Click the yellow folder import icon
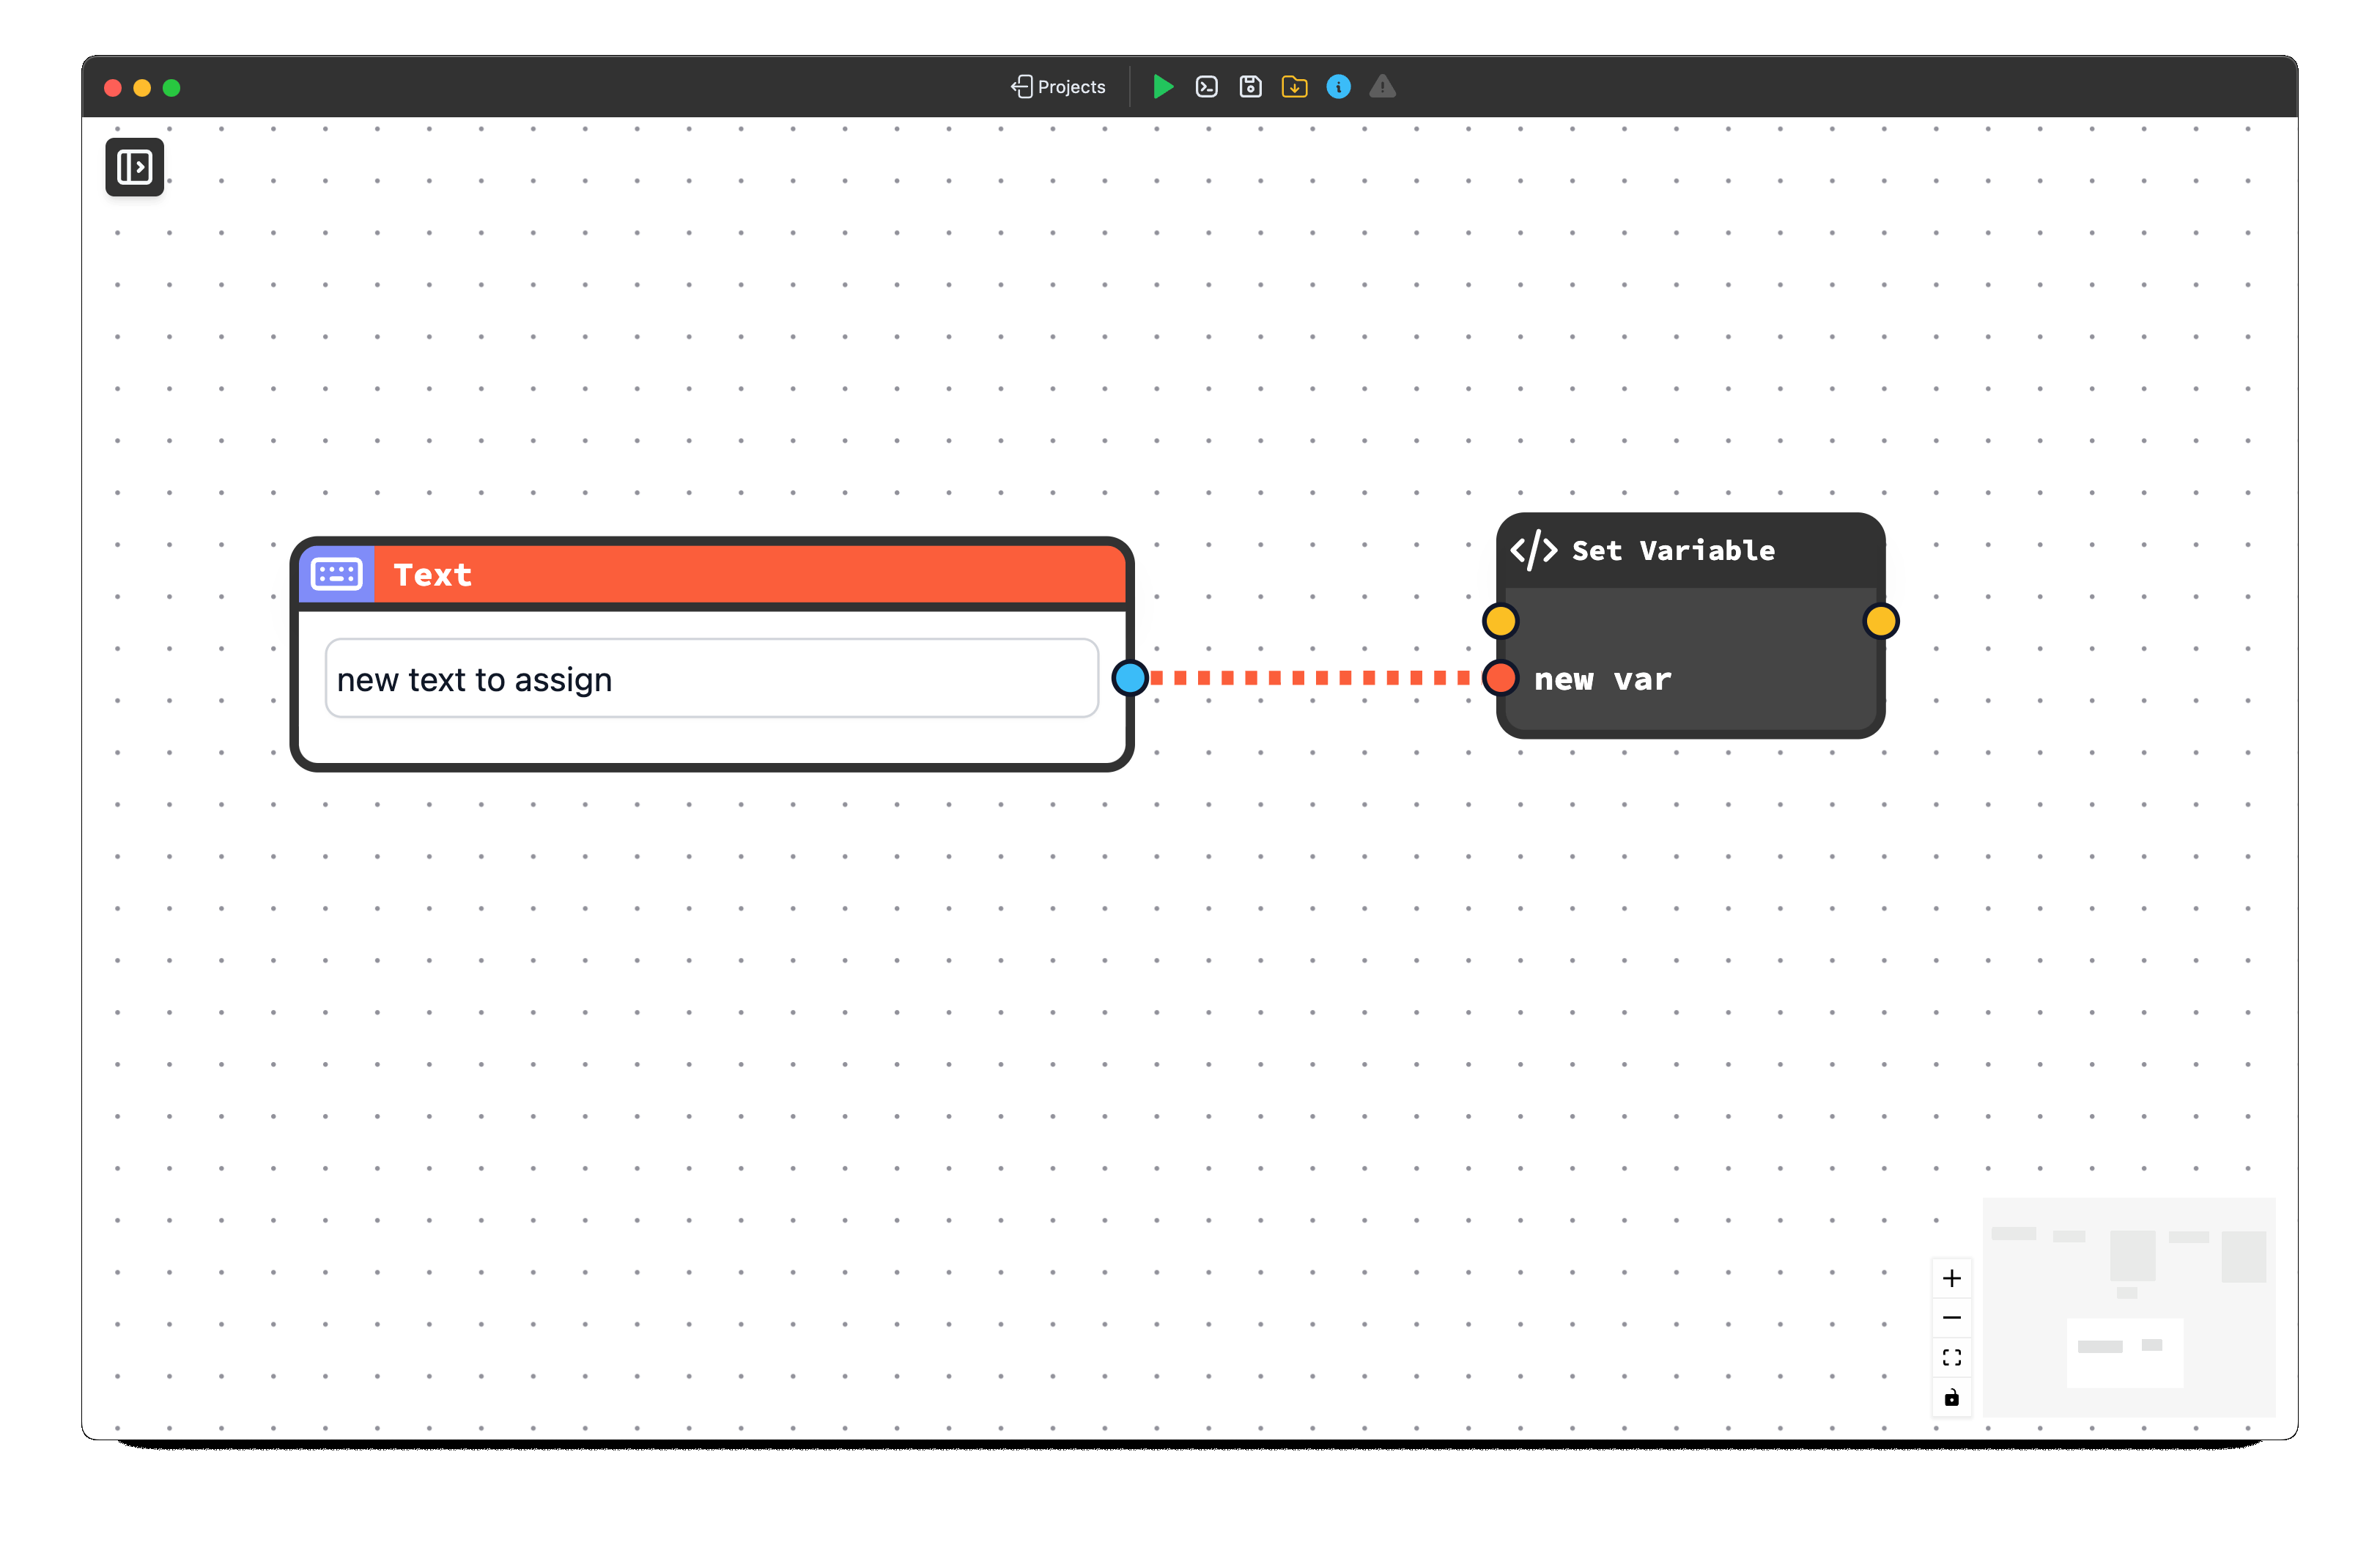Viewport: 2380px width, 1548px height. pyautogui.click(x=1294, y=87)
